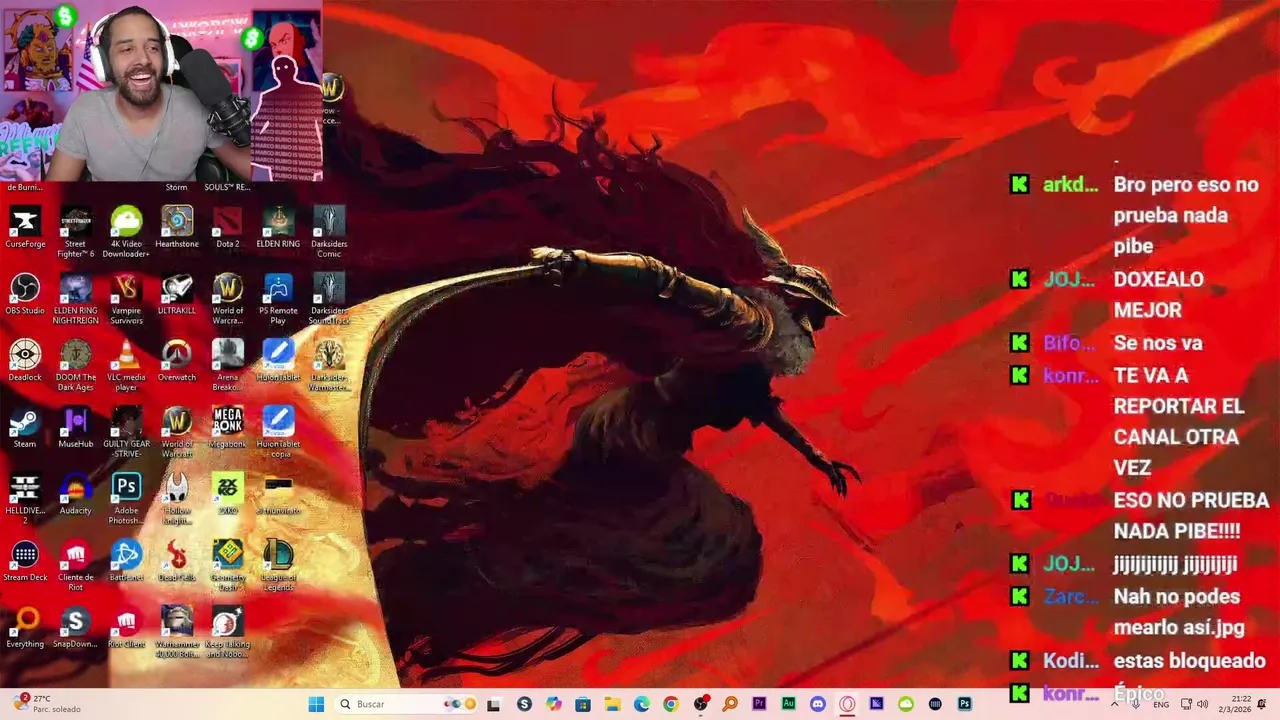The image size is (1280, 720).
Task: Click the Hollow Knight desktop icon
Action: pyautogui.click(x=177, y=500)
